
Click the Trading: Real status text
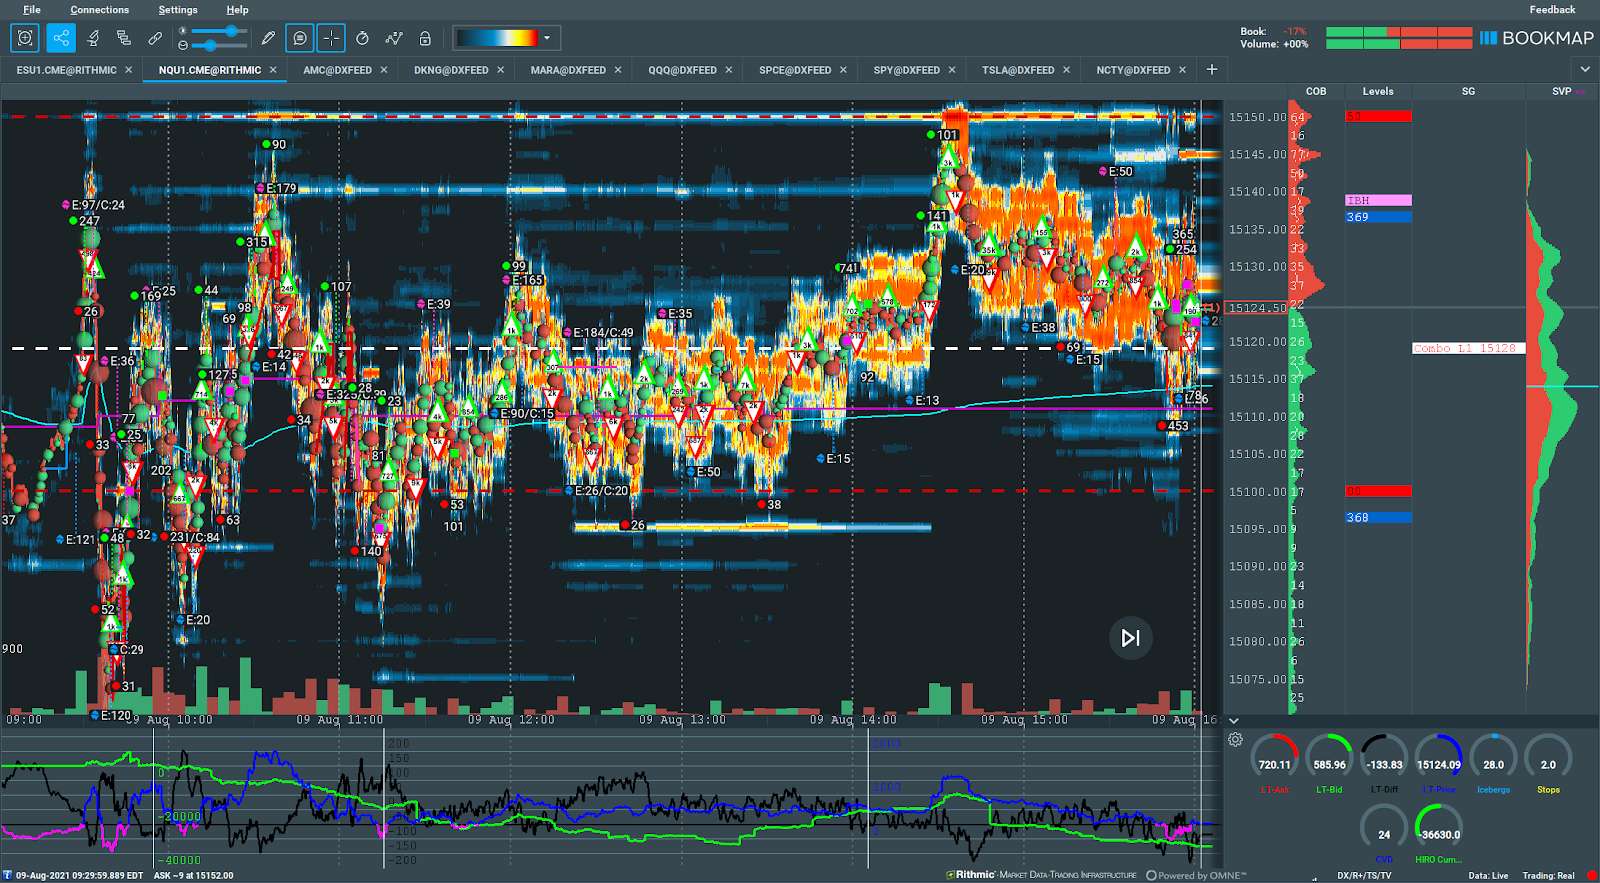(x=1548, y=875)
